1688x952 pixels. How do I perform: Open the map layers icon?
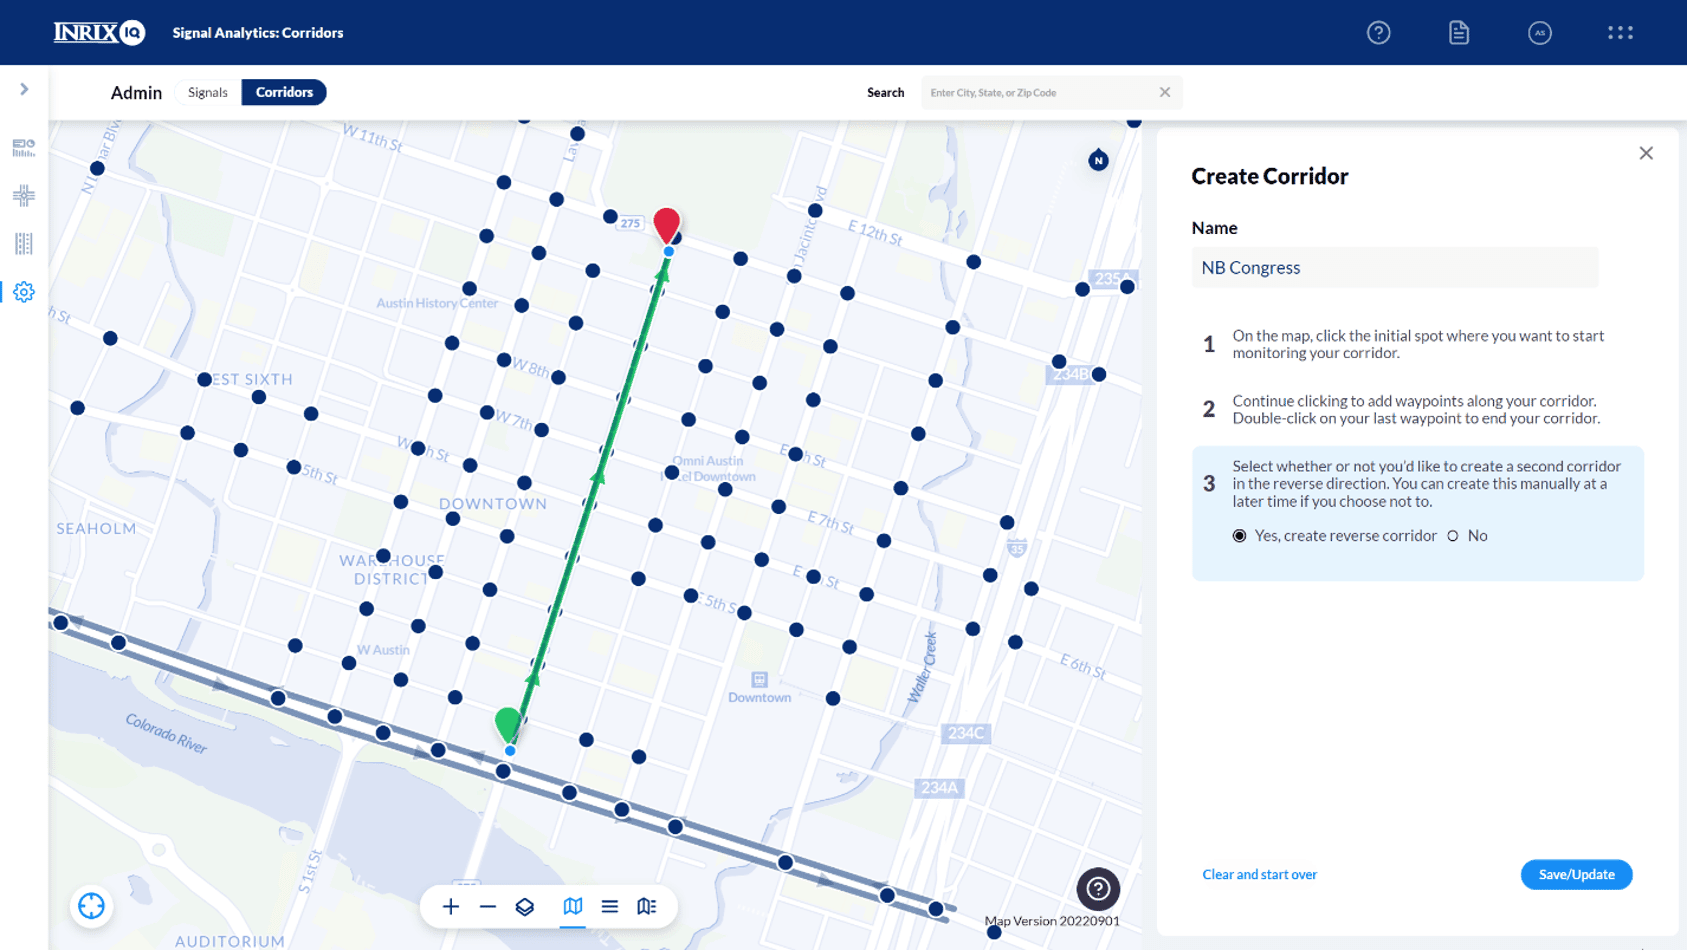point(525,907)
